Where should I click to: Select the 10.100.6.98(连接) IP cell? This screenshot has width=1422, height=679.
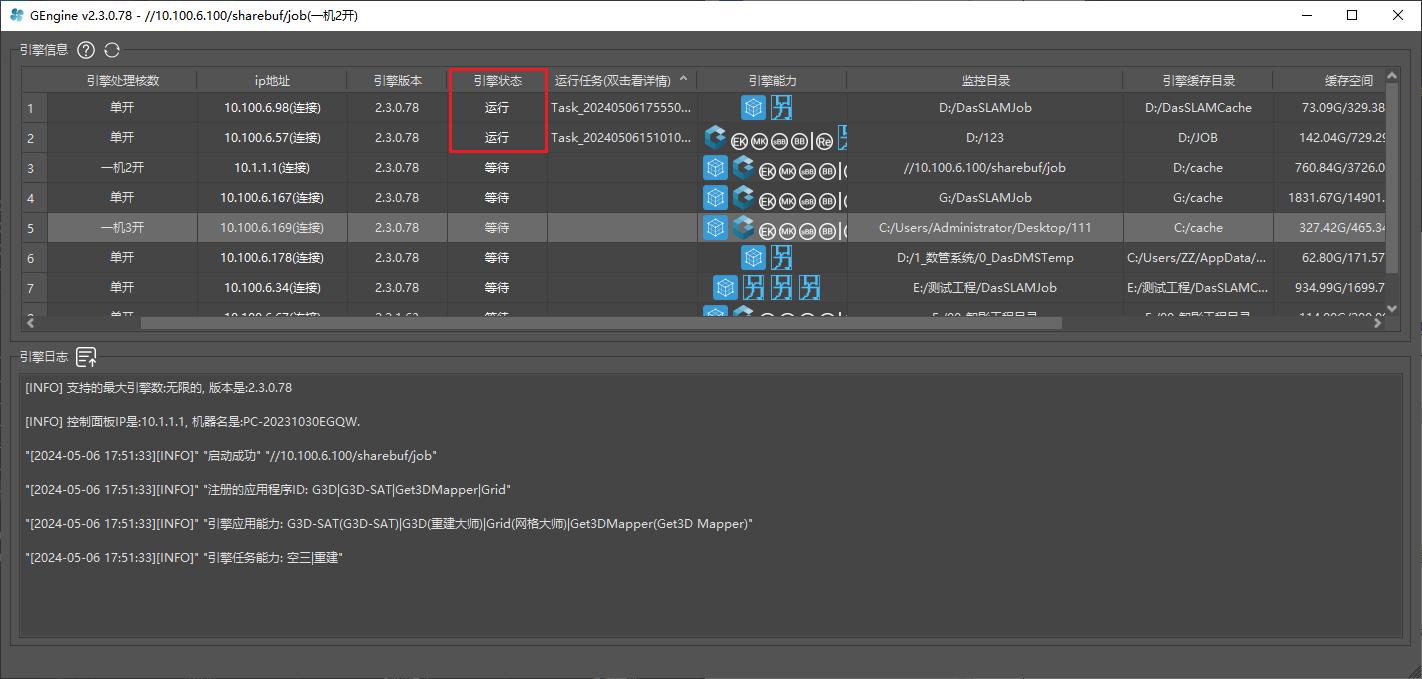click(x=272, y=107)
